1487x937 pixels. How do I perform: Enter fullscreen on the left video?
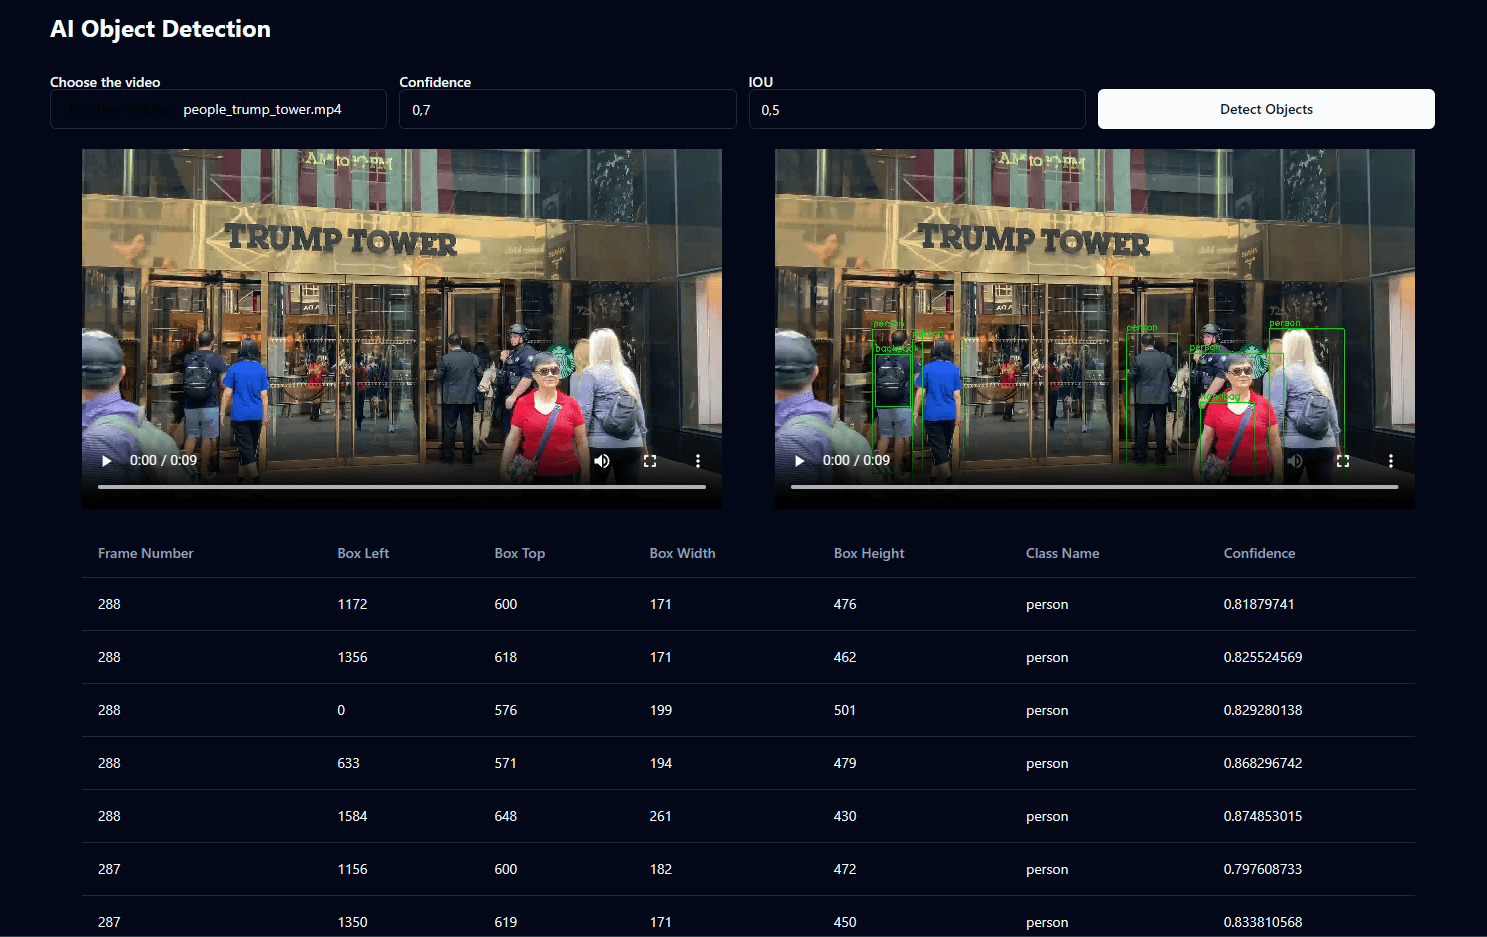pyautogui.click(x=650, y=461)
